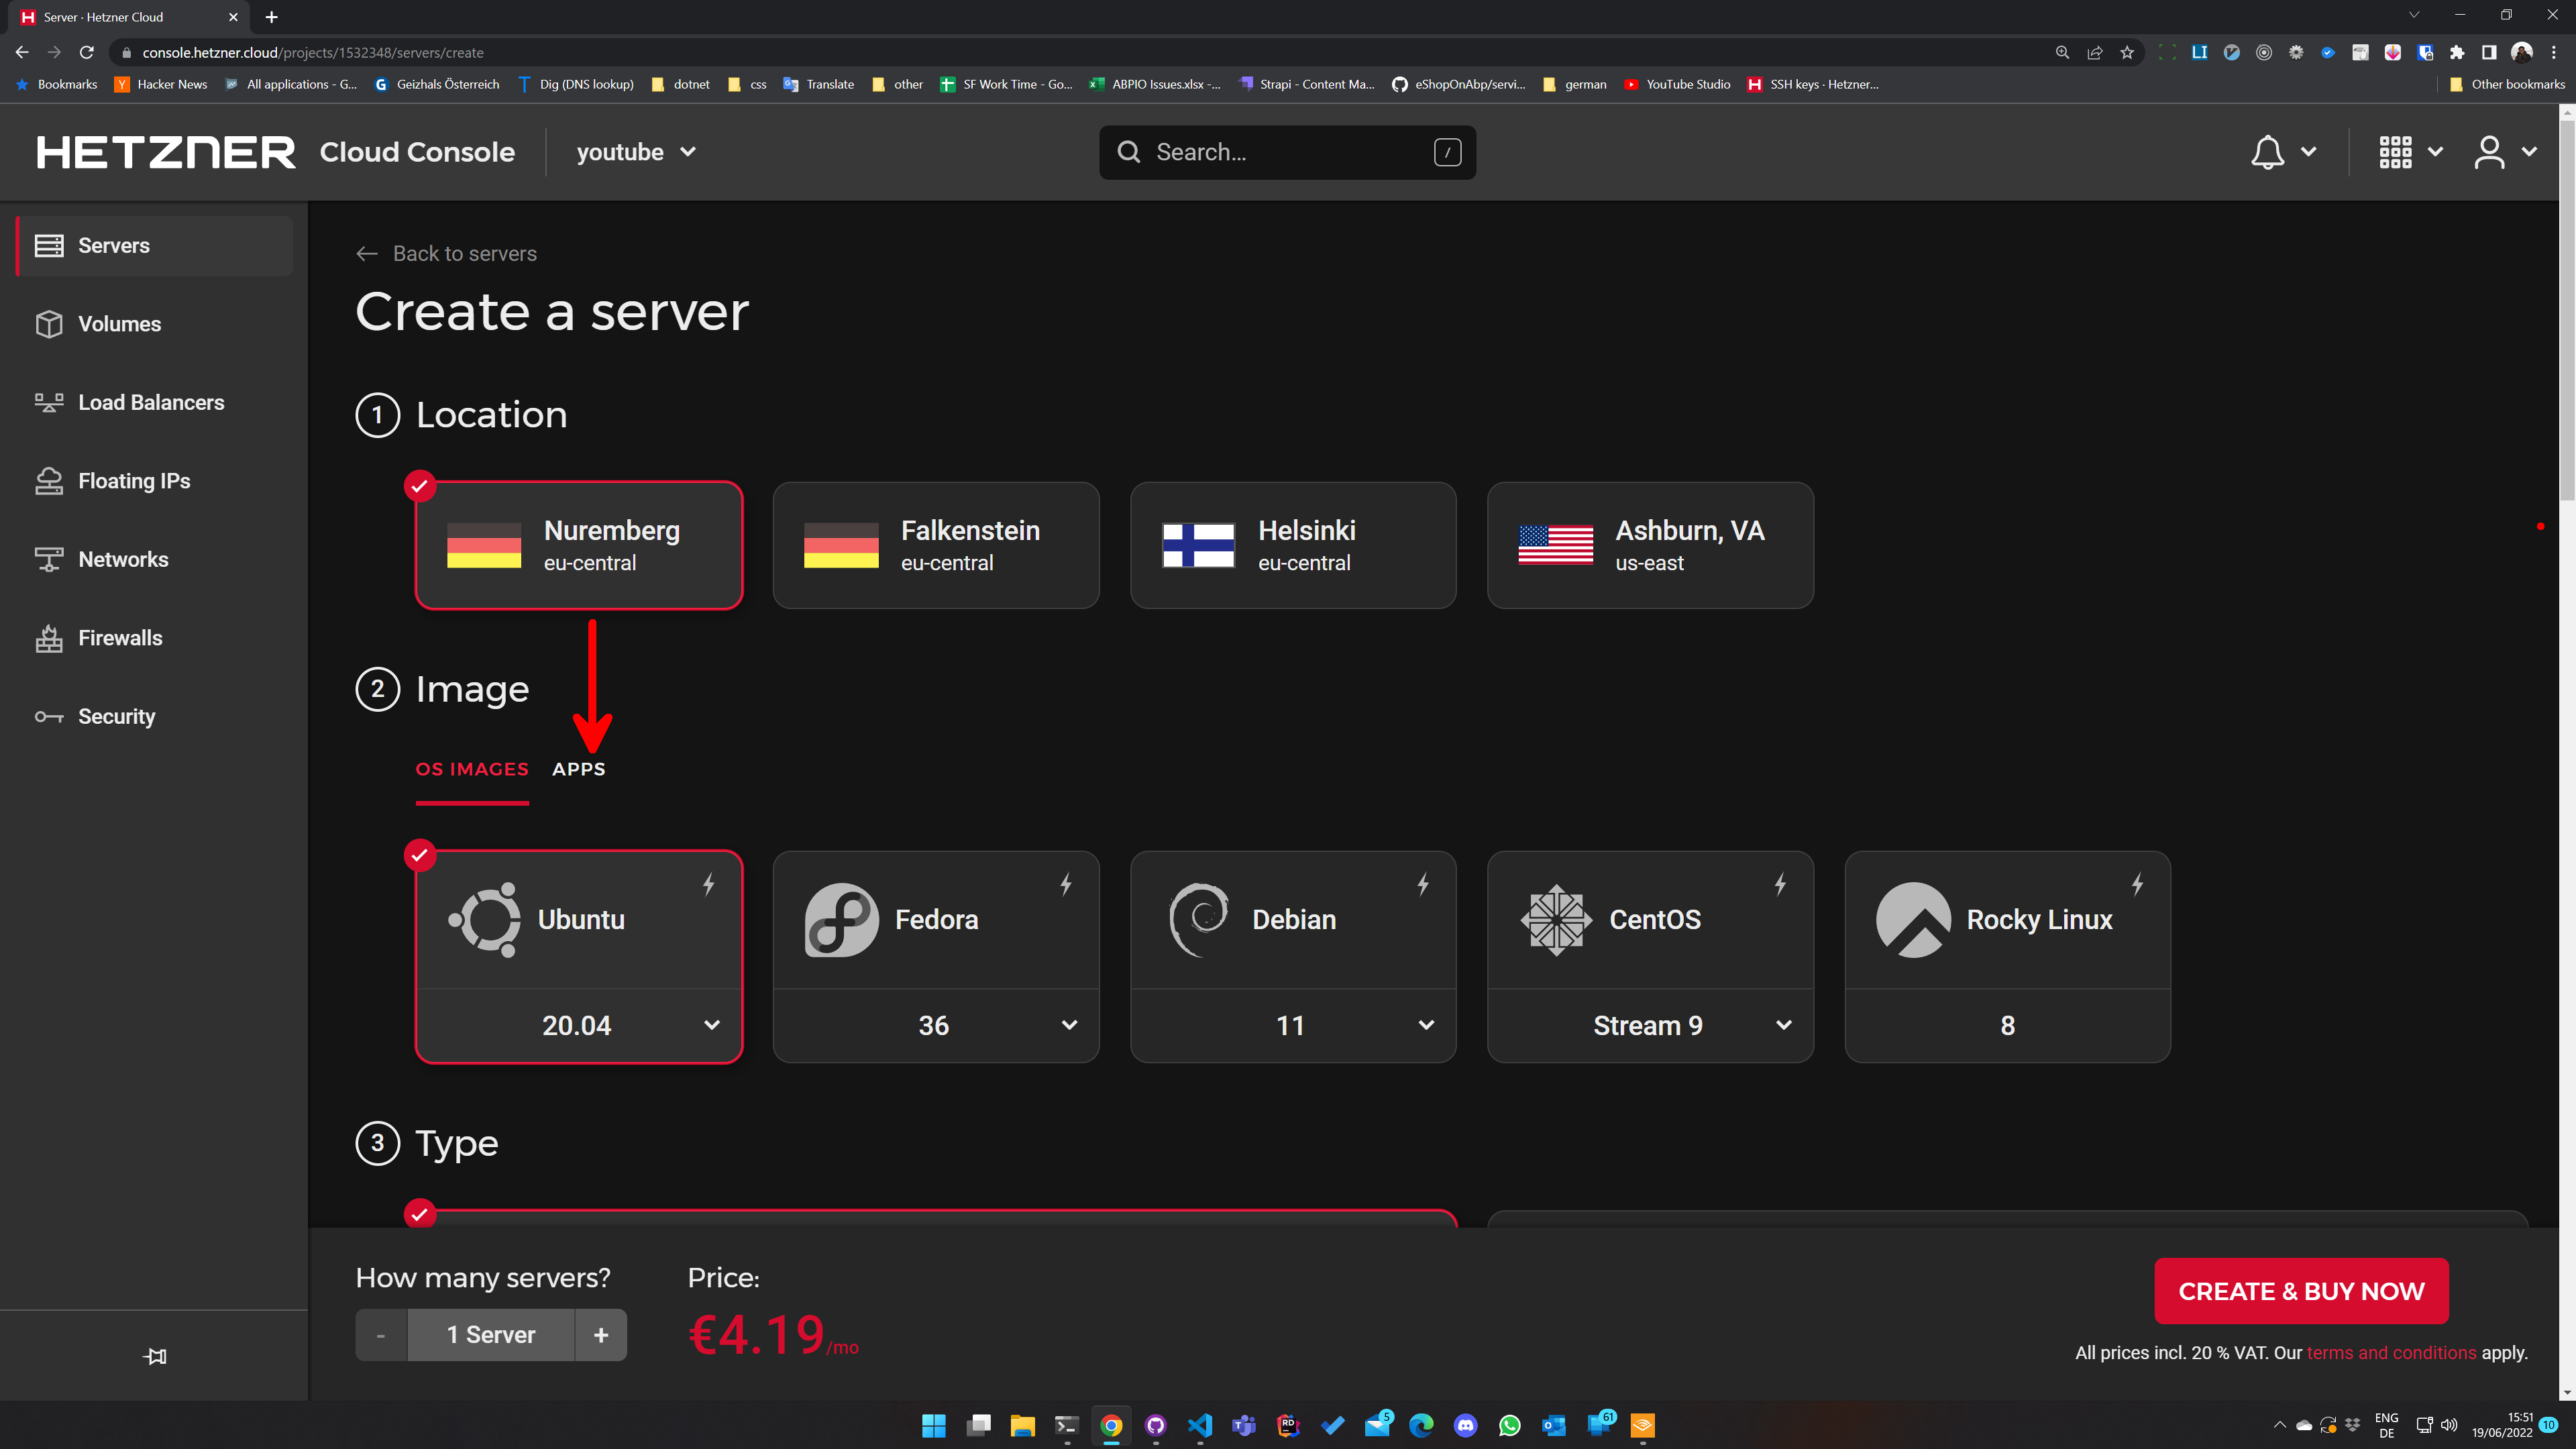Open the notifications bell icon
Screen dimensions: 2576x1449
tap(2267, 152)
